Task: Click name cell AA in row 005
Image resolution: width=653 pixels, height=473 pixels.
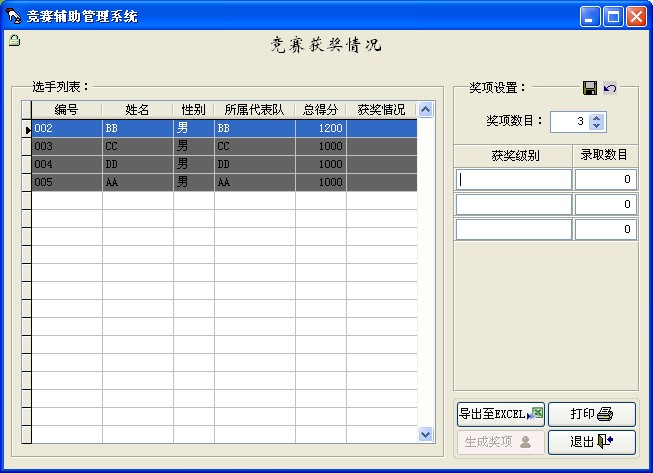Action: [137, 182]
